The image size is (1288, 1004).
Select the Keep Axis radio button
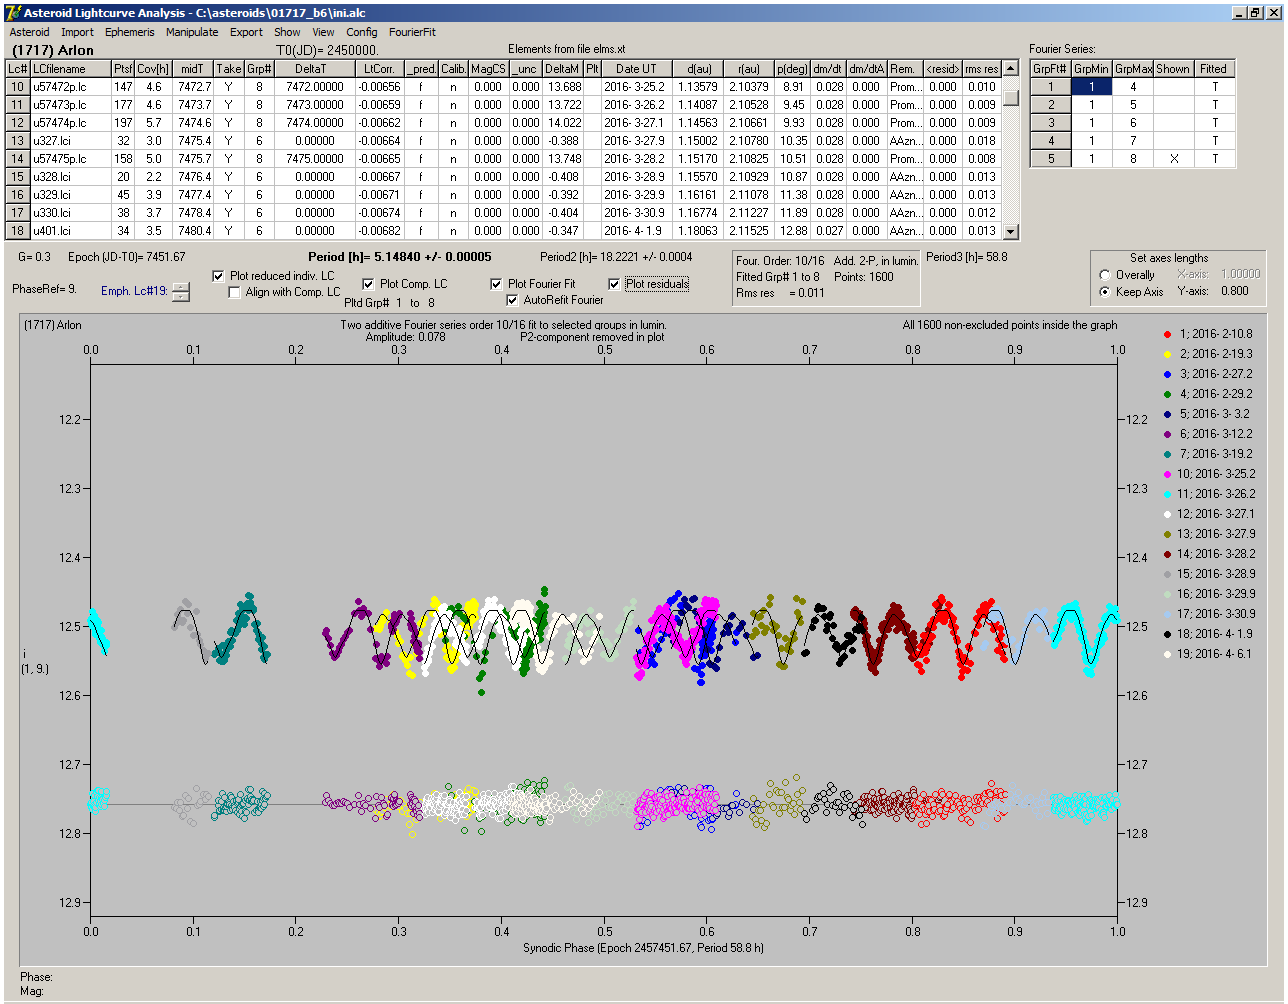tap(1105, 292)
